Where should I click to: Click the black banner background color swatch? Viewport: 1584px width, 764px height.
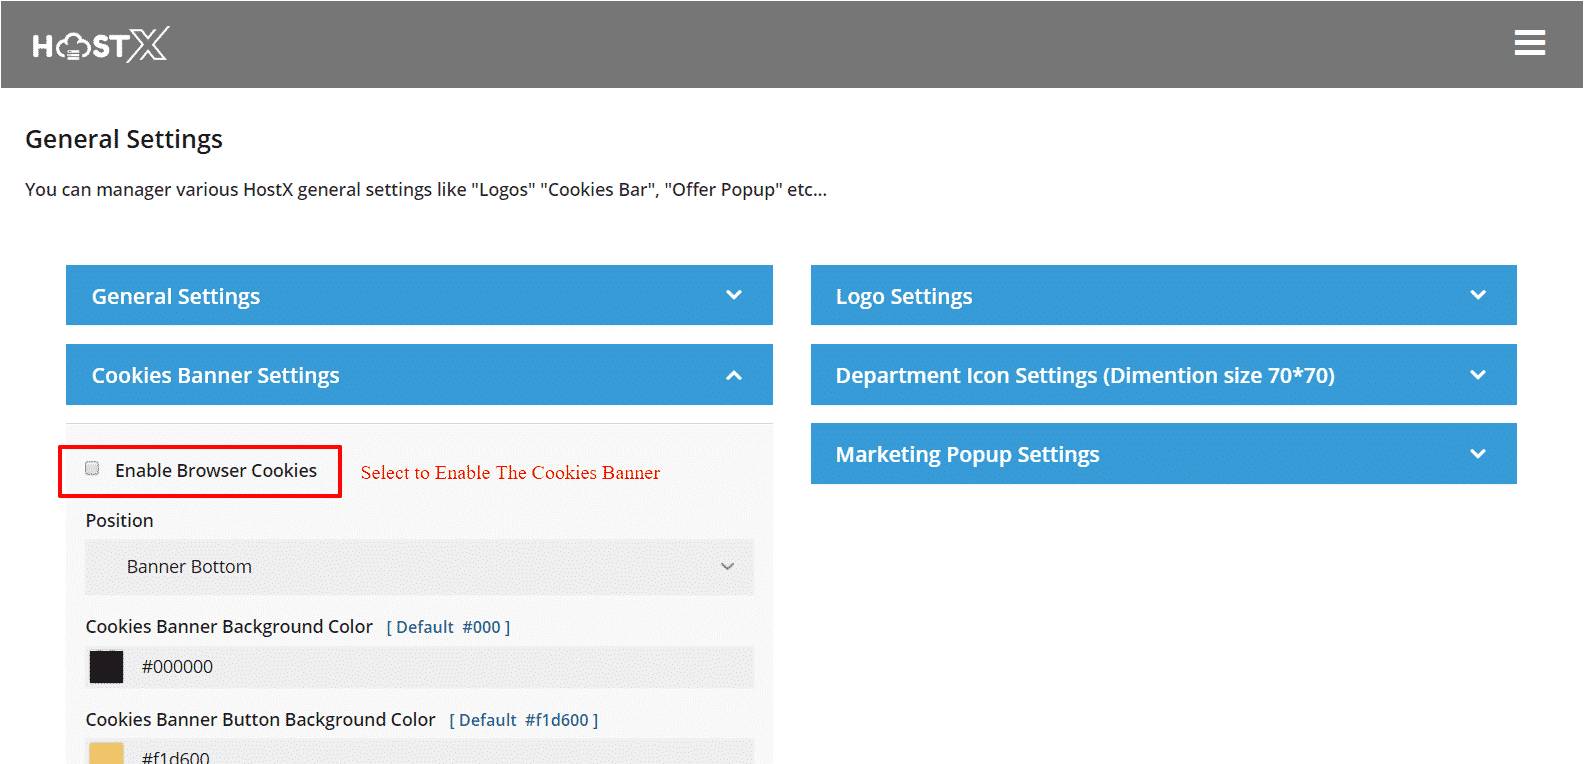106,667
